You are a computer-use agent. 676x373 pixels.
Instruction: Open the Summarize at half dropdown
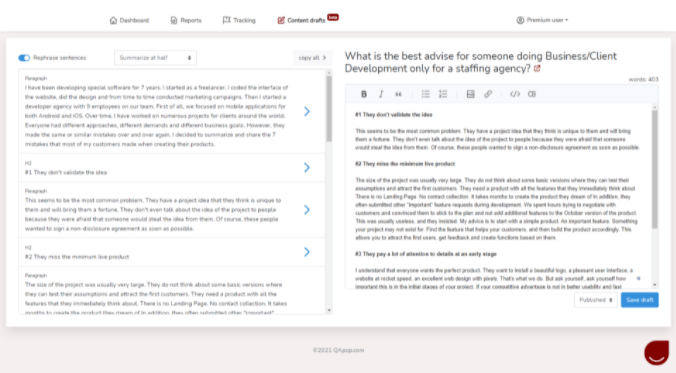(155, 58)
